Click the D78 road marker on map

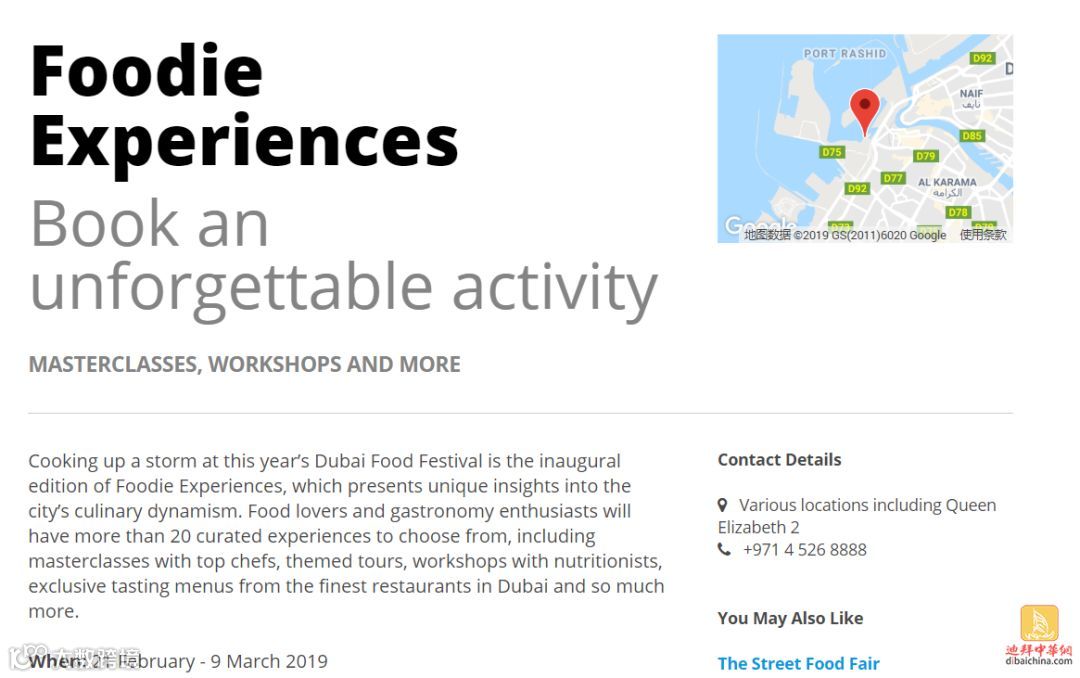coord(958,212)
